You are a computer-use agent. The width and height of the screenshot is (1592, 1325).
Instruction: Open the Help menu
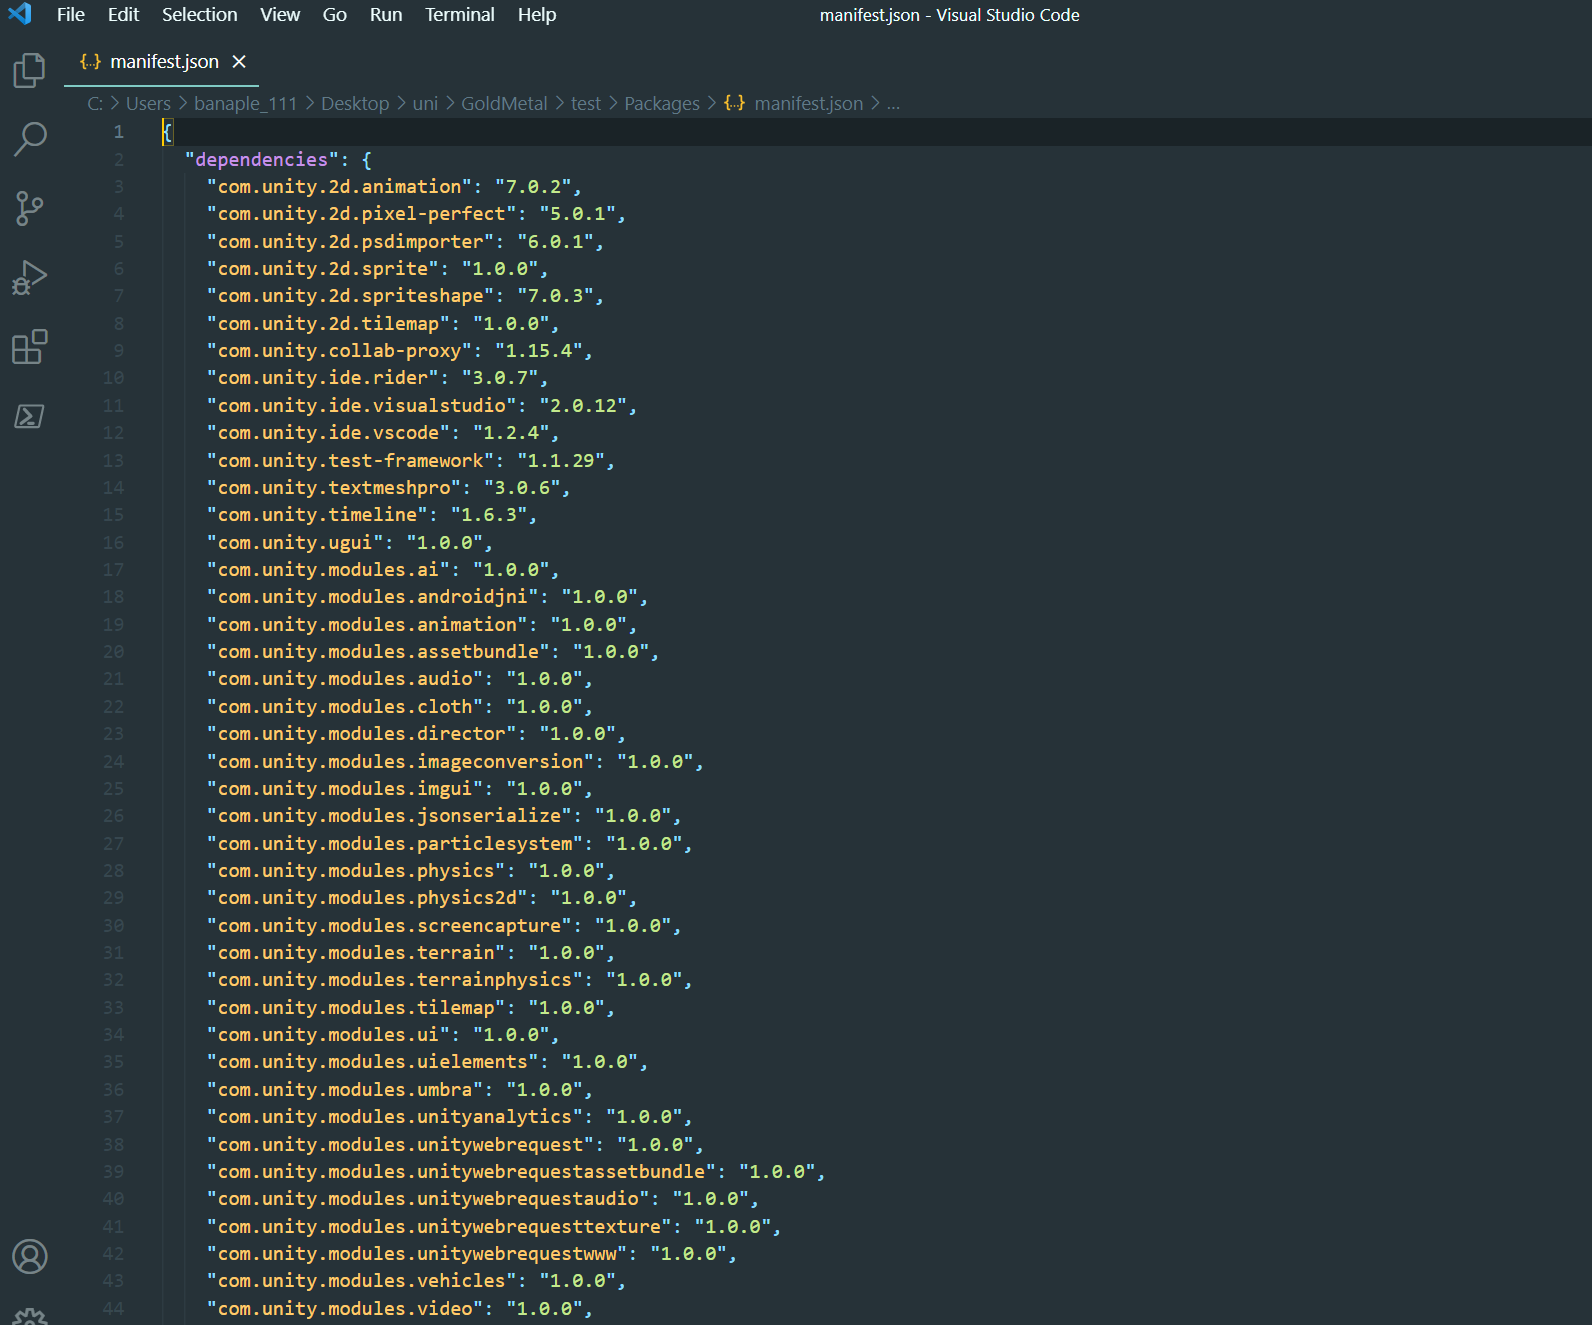pos(537,15)
